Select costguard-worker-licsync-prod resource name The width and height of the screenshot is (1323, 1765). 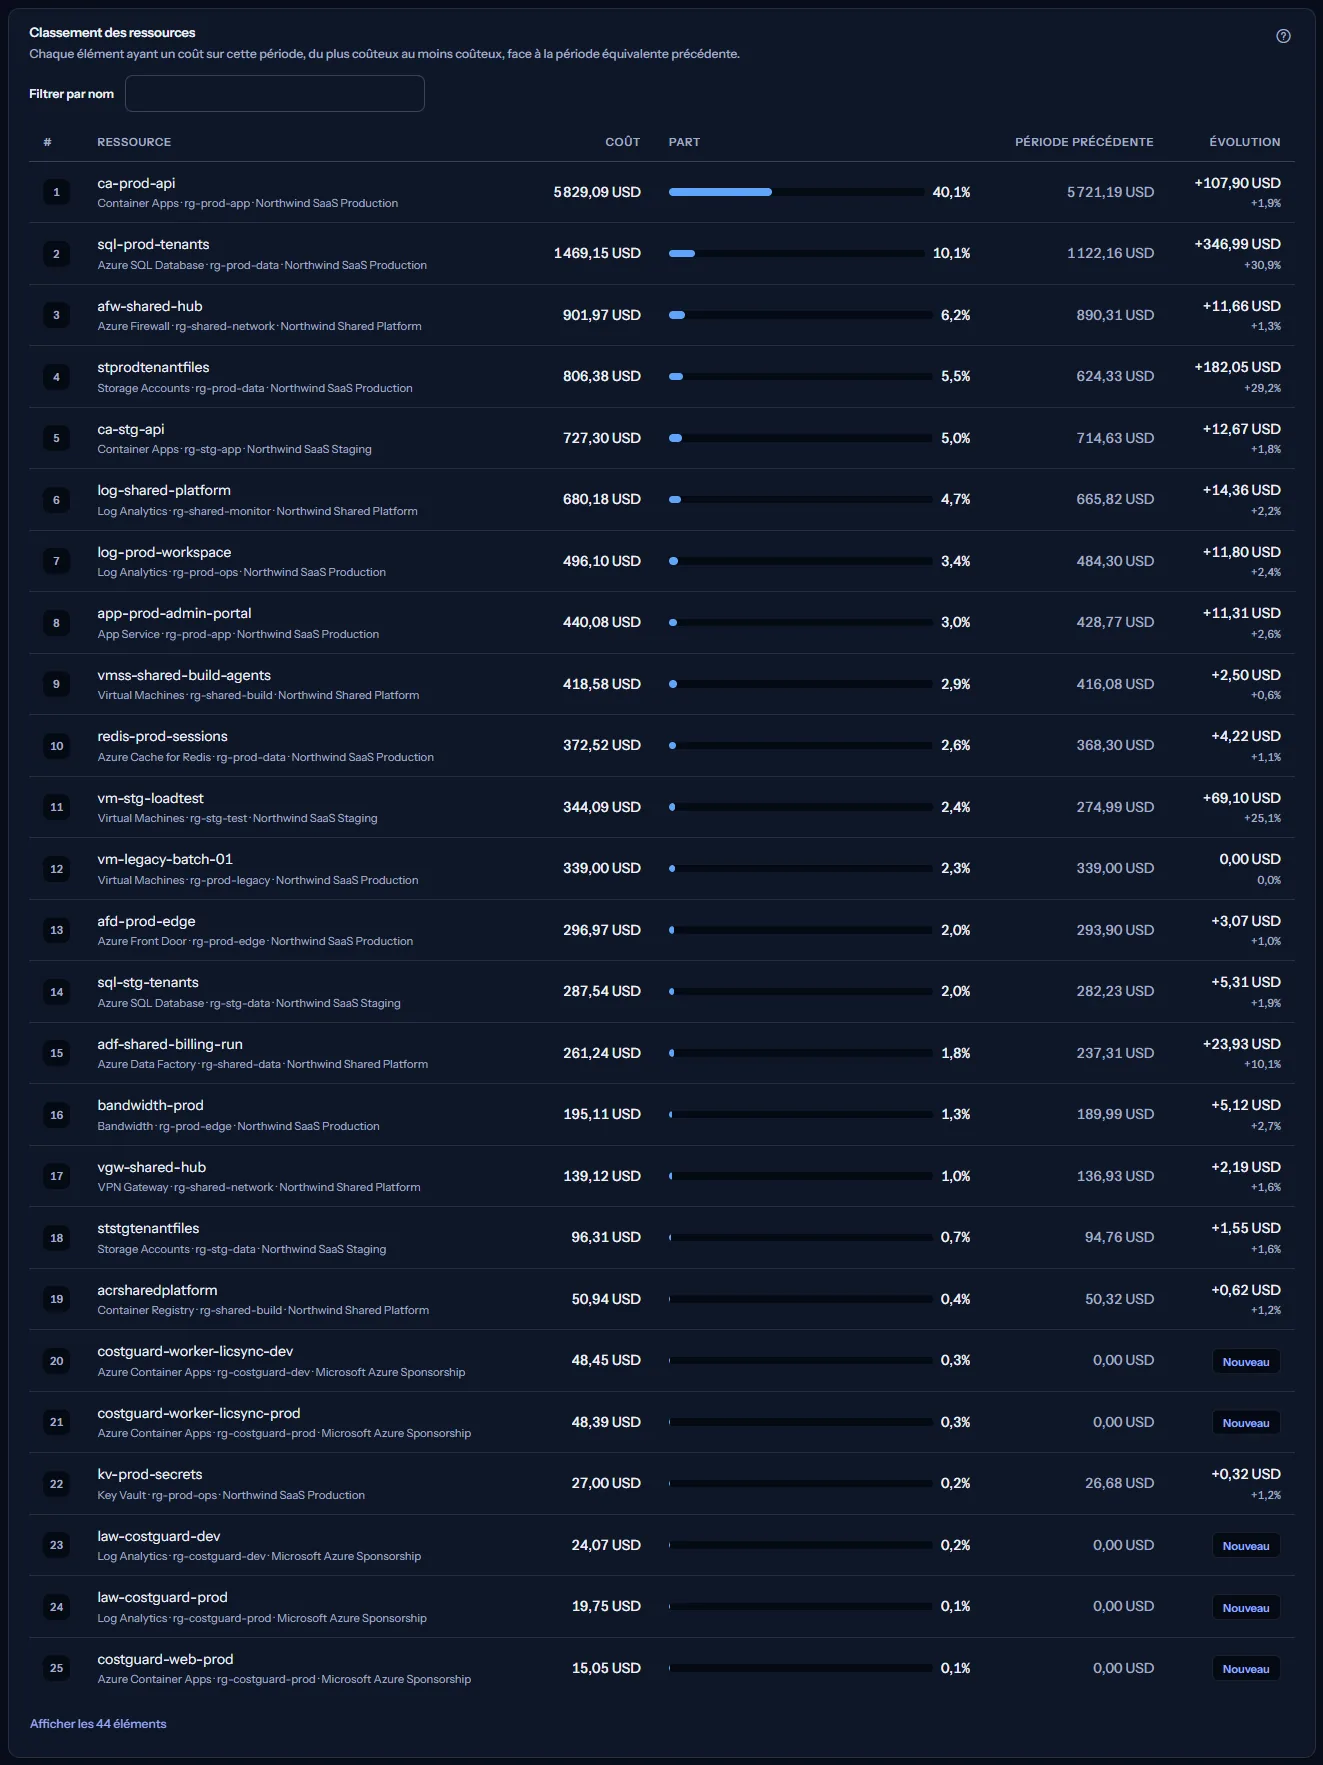199,1413
